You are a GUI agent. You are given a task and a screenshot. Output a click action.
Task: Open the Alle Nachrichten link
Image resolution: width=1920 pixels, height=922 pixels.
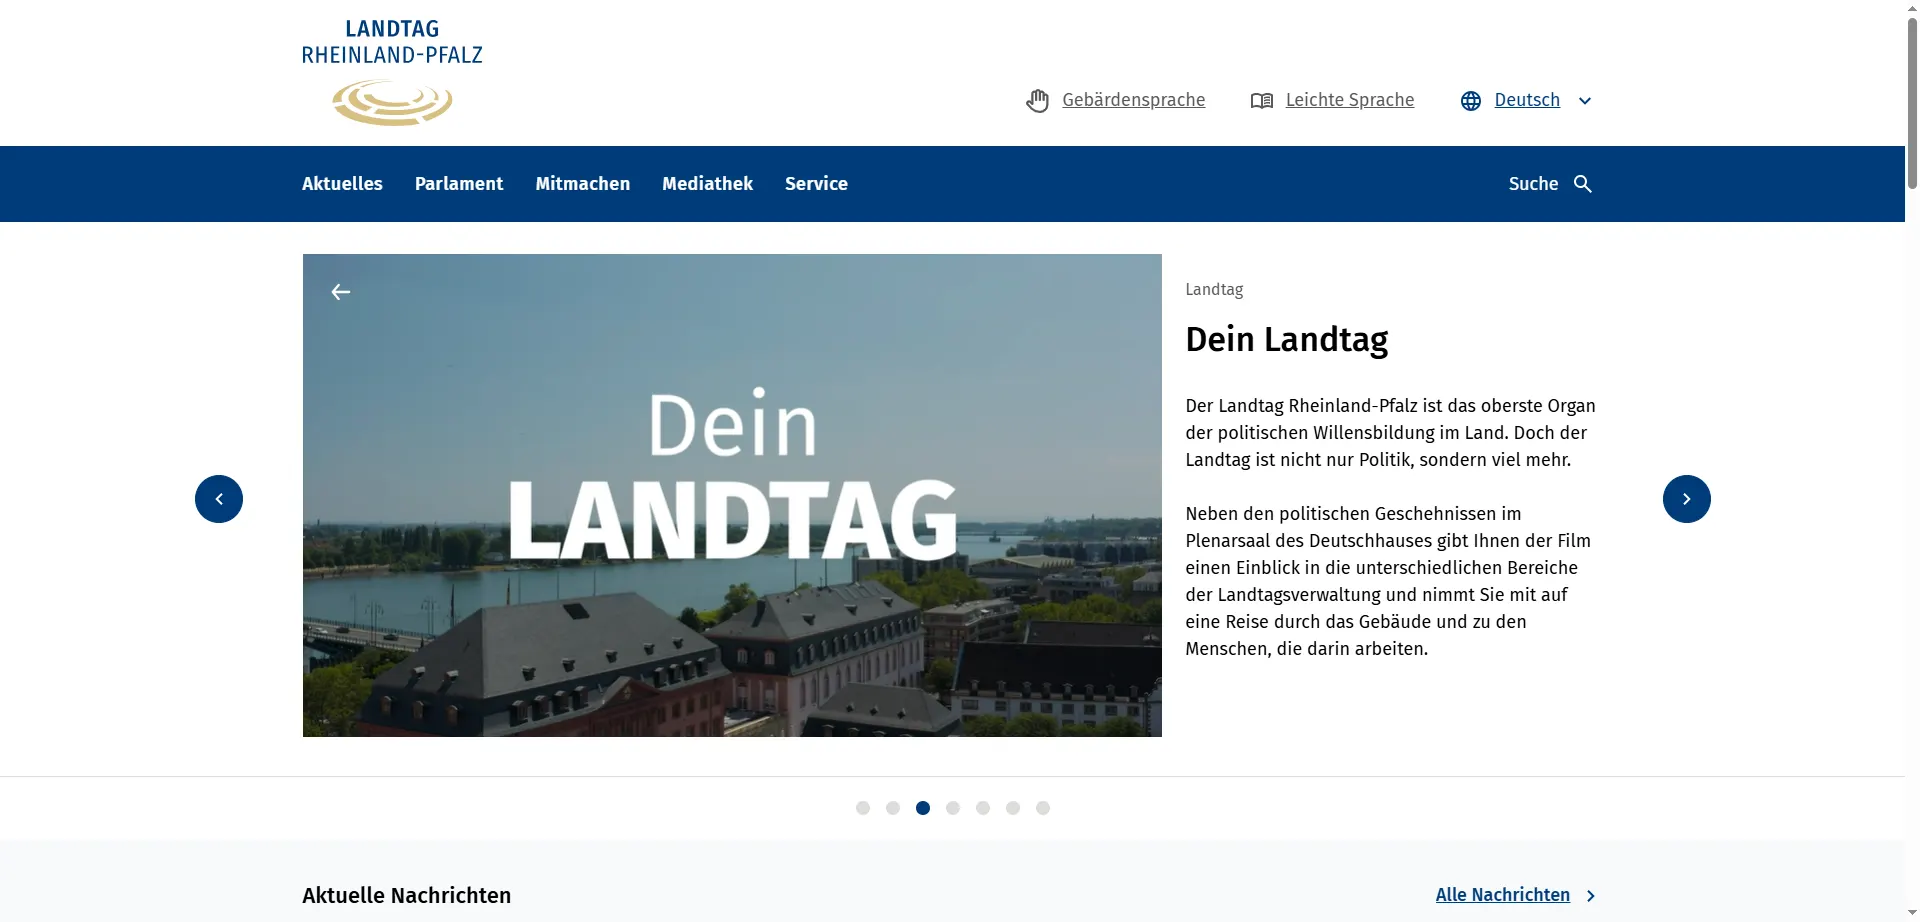pos(1502,895)
